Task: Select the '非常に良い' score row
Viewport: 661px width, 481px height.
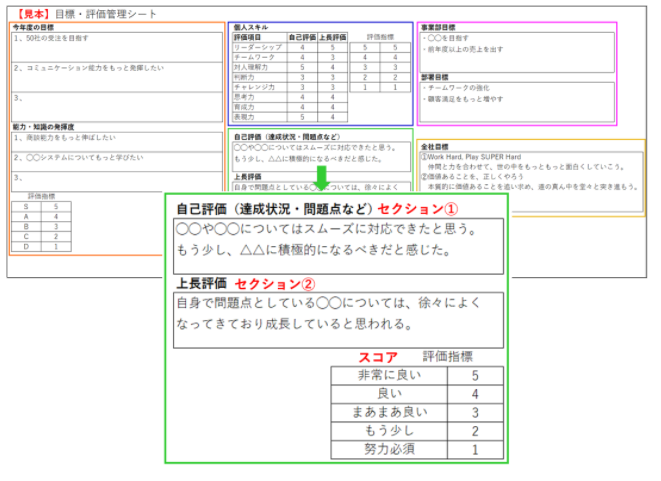Action: point(388,377)
